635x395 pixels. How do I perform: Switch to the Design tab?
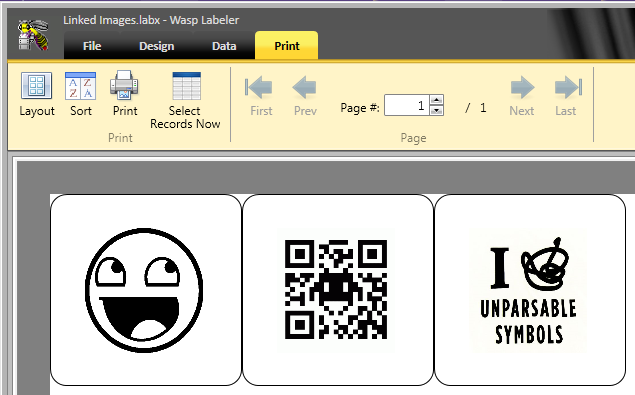coord(156,46)
